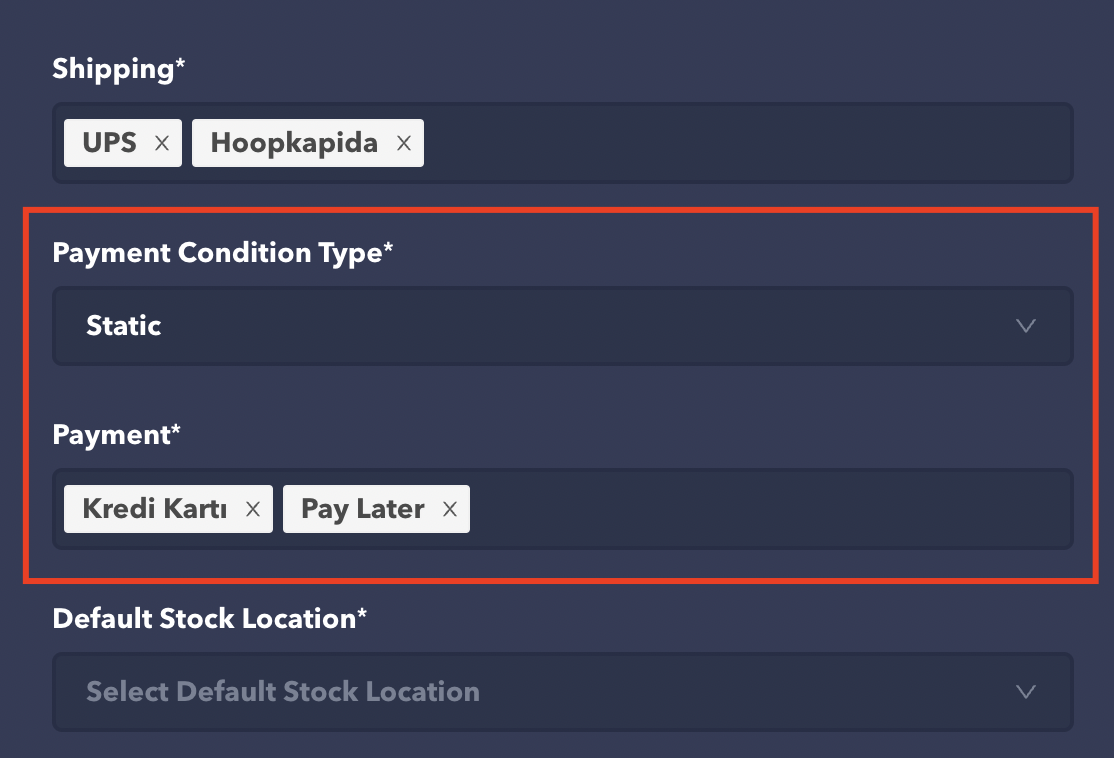The width and height of the screenshot is (1114, 758).
Task: Click the Payment Condition Type label
Action: point(216,253)
